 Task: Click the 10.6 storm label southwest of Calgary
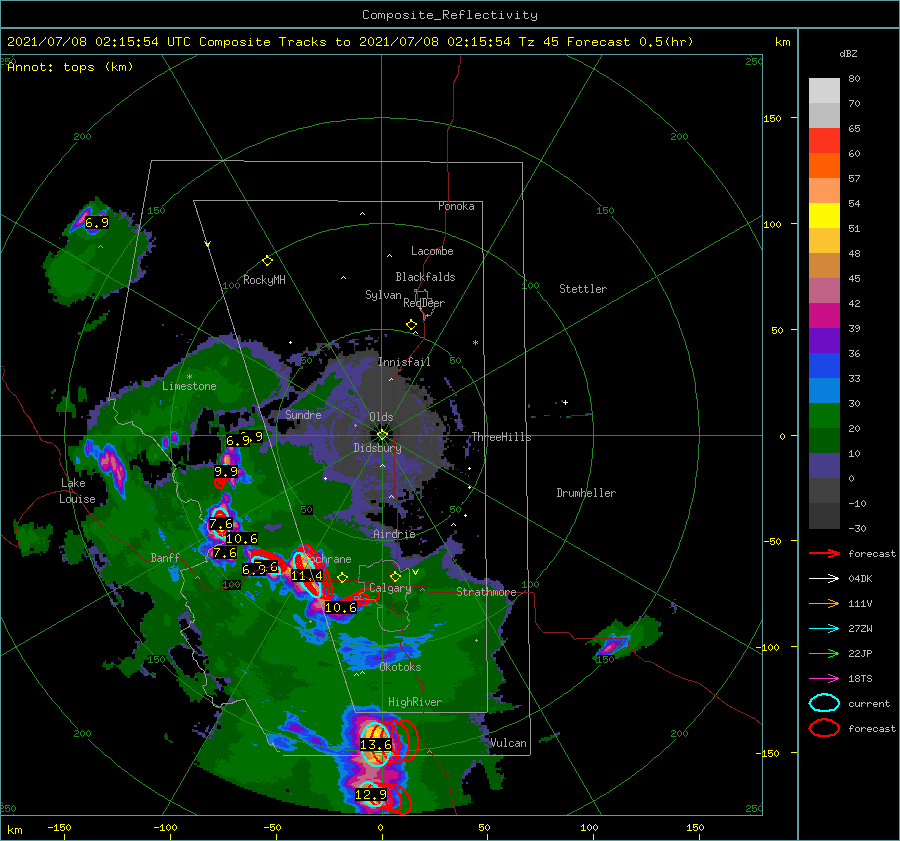340,607
